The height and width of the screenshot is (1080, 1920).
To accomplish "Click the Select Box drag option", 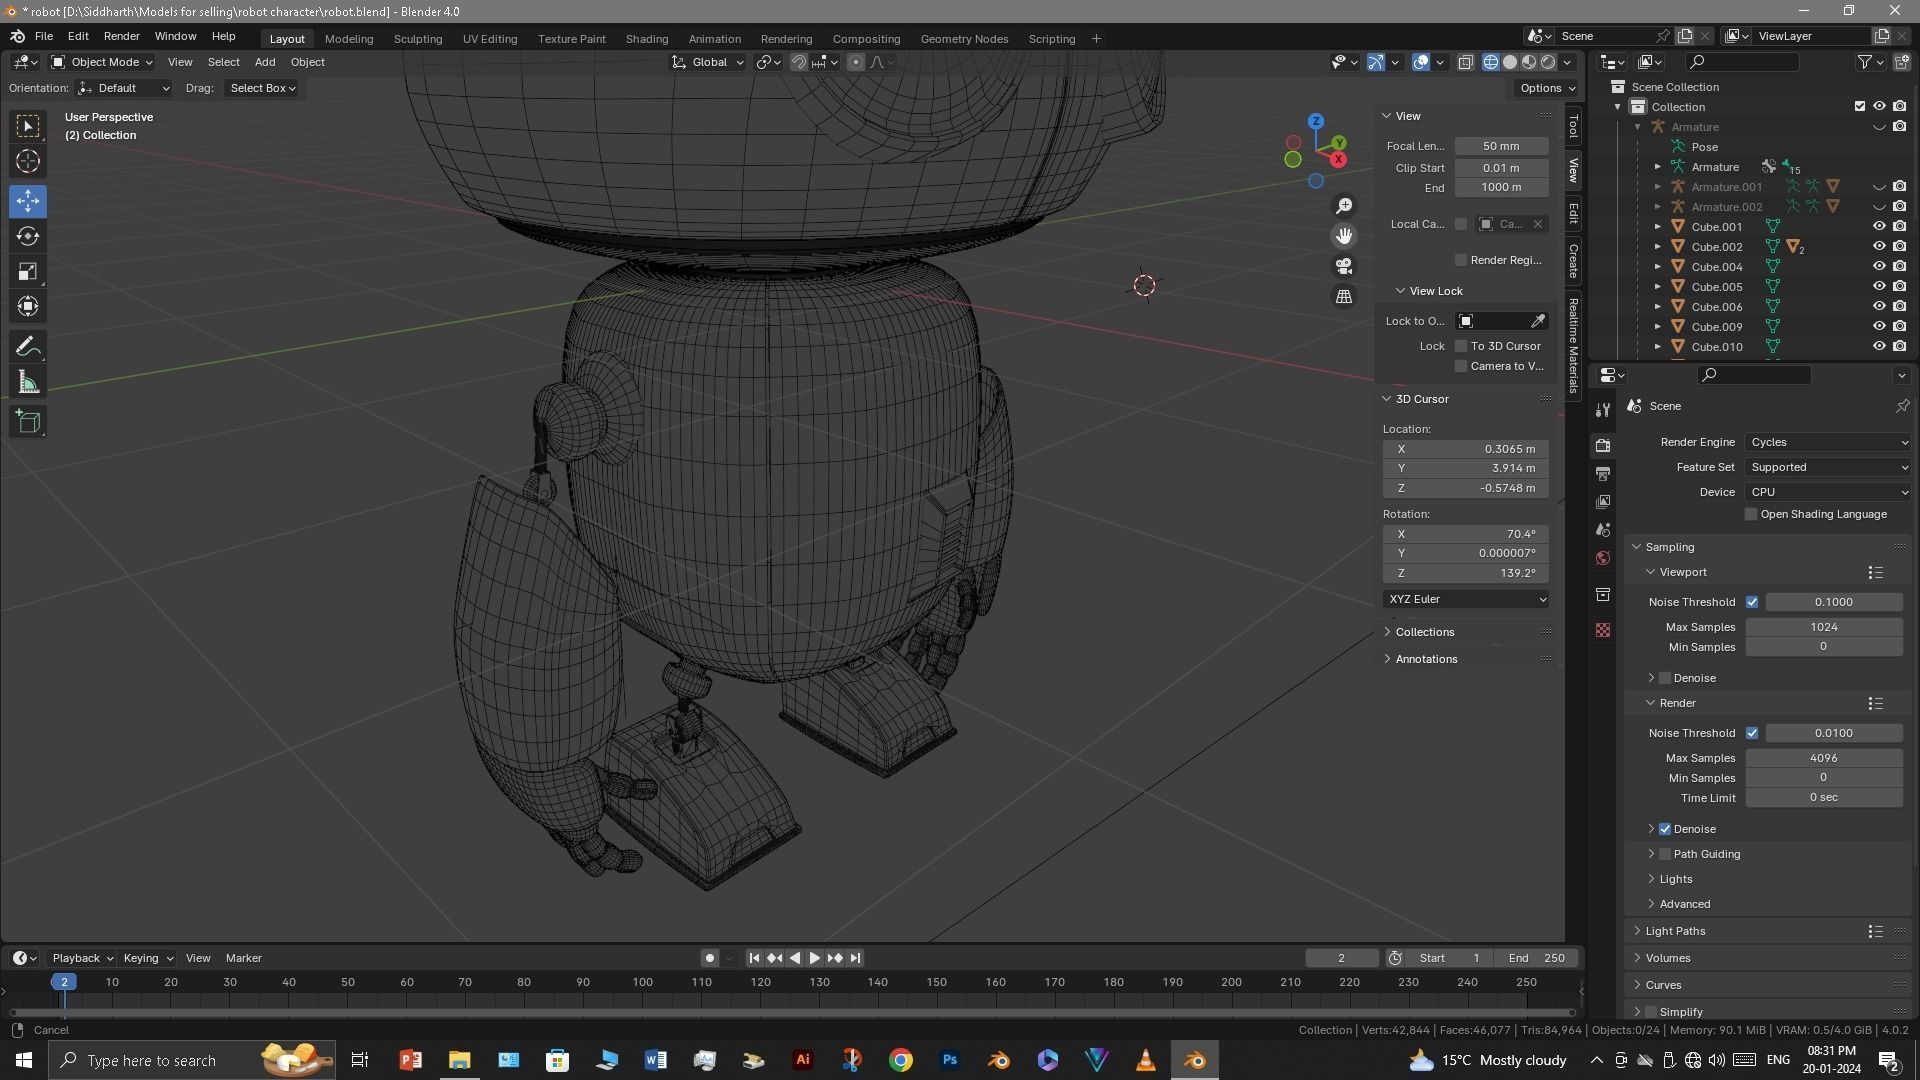I will [263, 88].
